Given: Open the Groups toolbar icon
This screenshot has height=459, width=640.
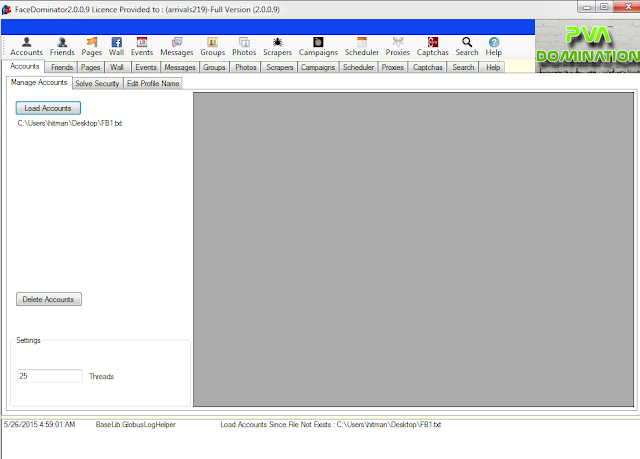Looking at the screenshot, I should pos(213,47).
